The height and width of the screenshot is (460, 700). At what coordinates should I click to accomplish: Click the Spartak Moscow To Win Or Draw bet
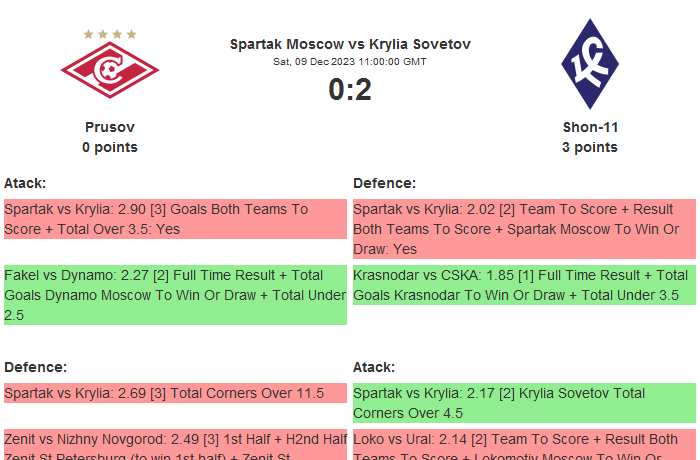pos(523,229)
